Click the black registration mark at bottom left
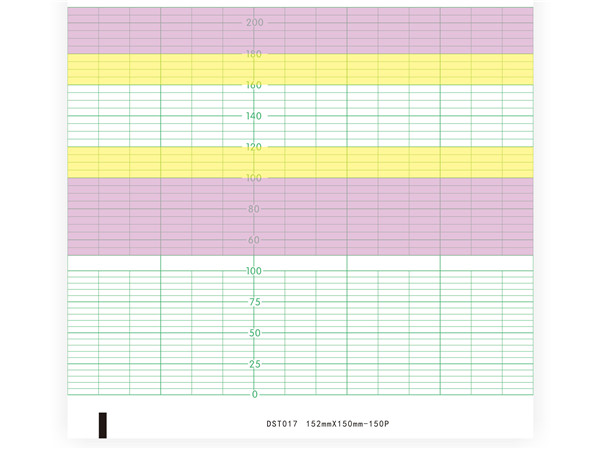 101,423
